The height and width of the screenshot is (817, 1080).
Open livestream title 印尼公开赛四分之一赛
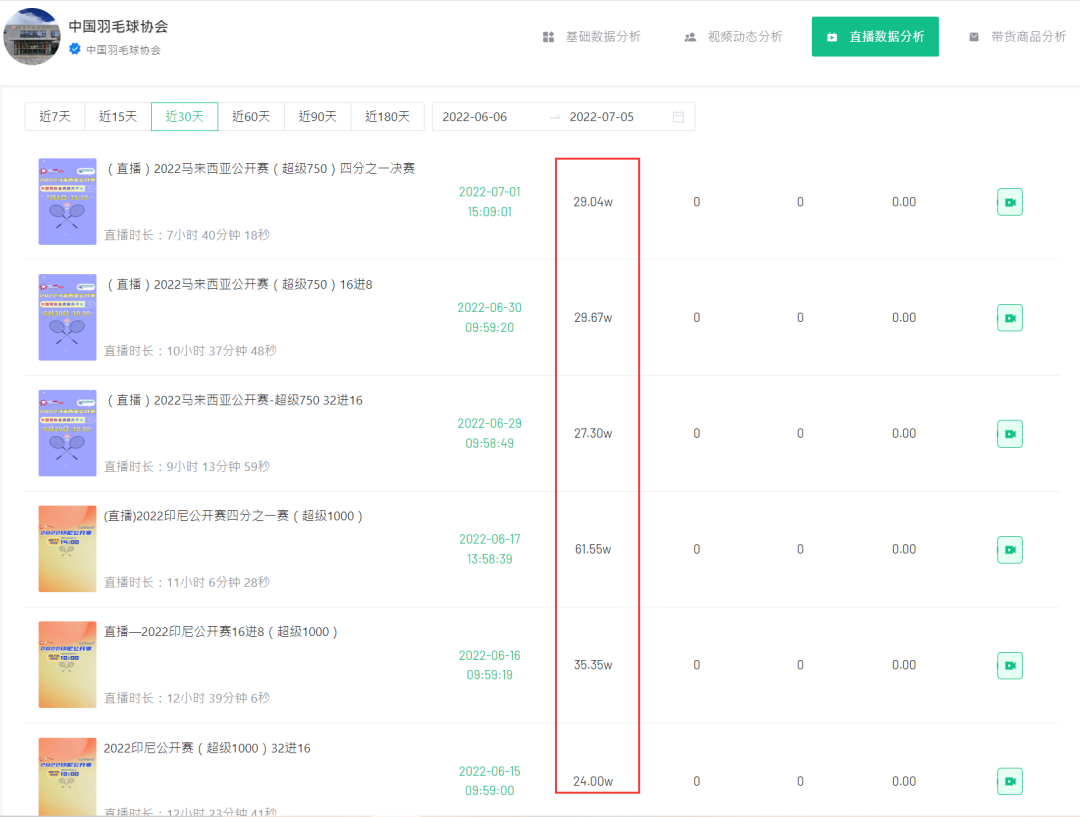coord(233,515)
